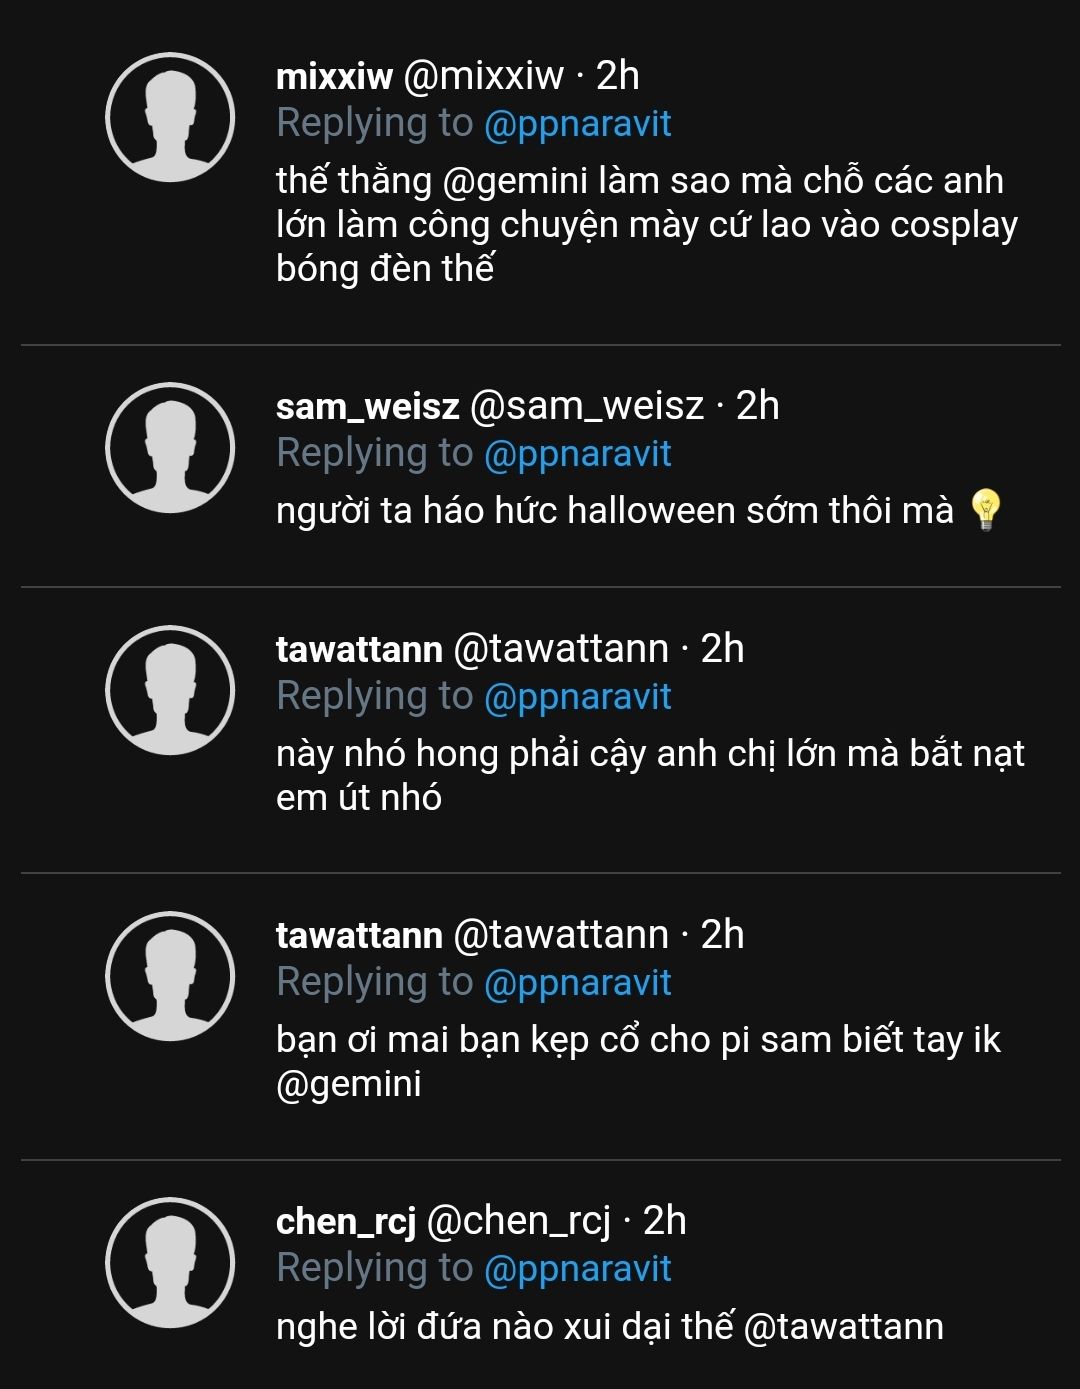
Task: Open @ppnaravit link under sam_weisz's name
Action: click(x=577, y=454)
